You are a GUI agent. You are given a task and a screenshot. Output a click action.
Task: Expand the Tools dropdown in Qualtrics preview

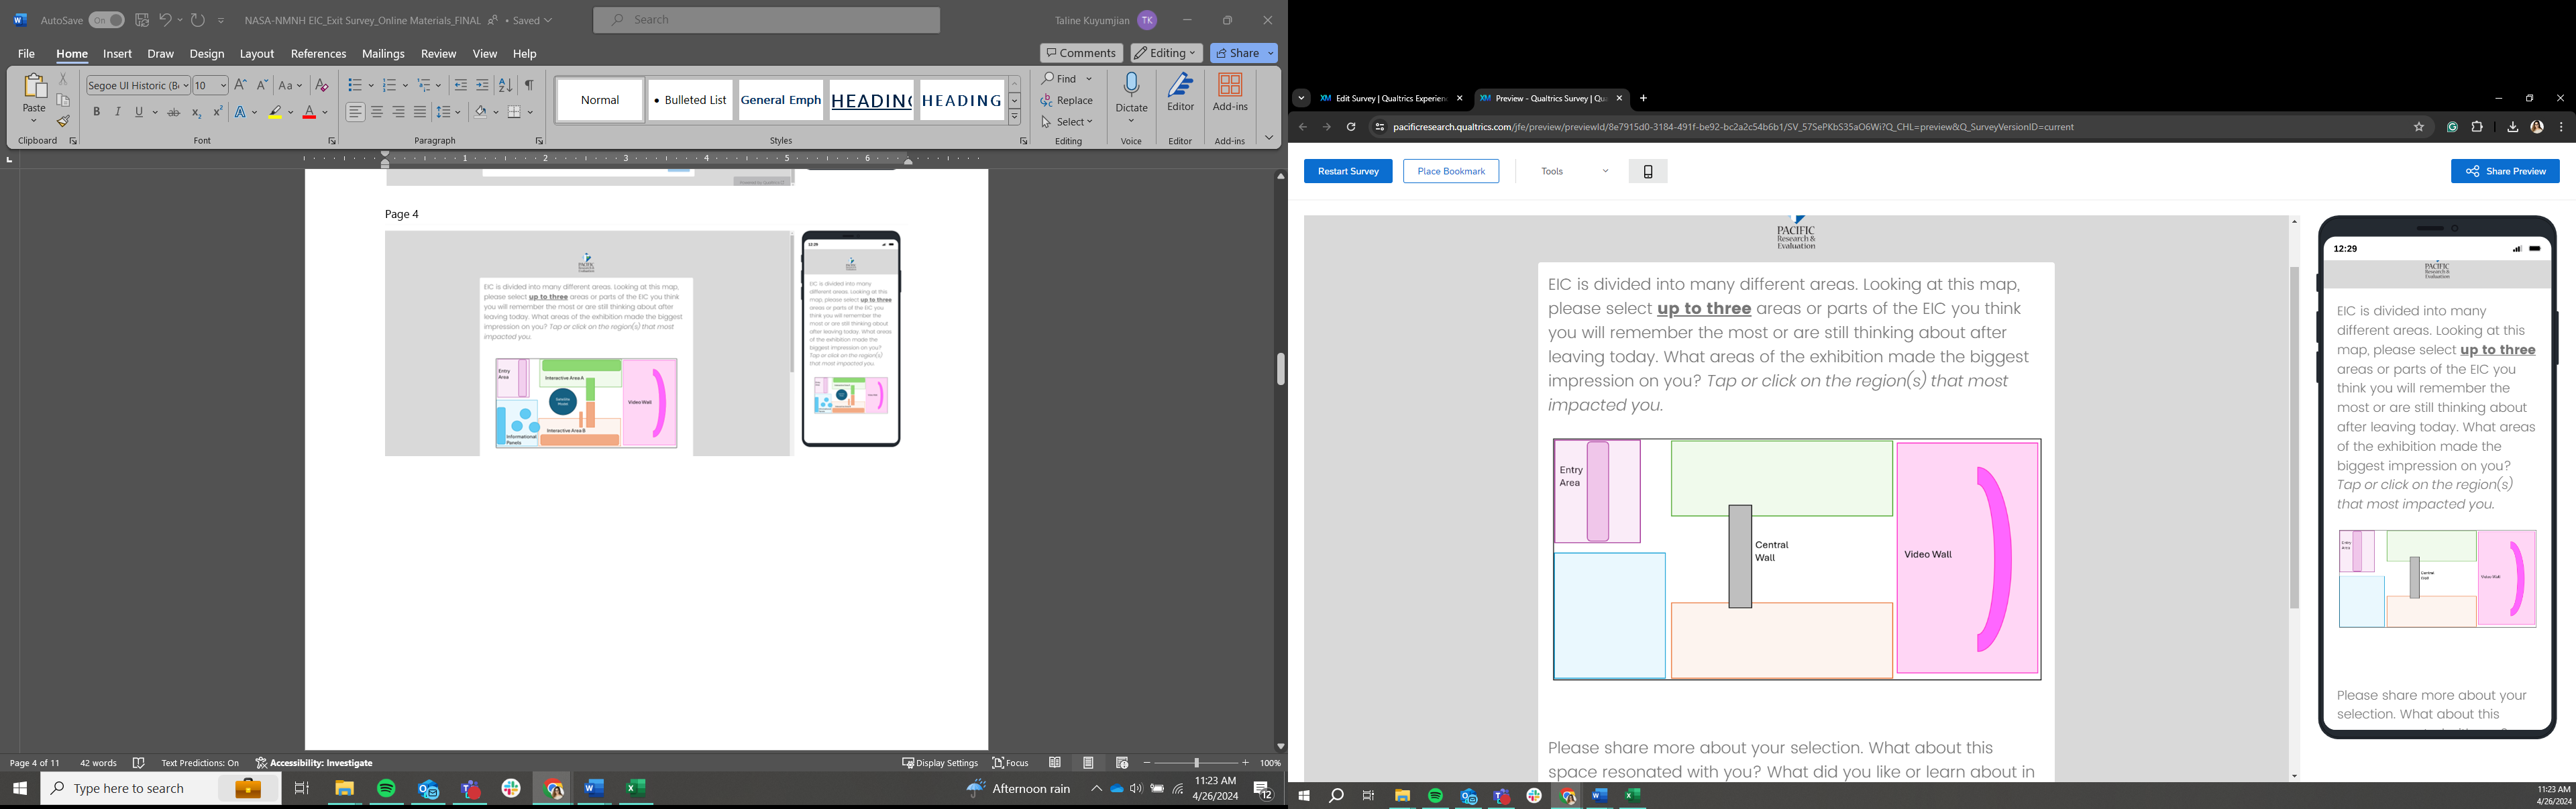point(1574,171)
